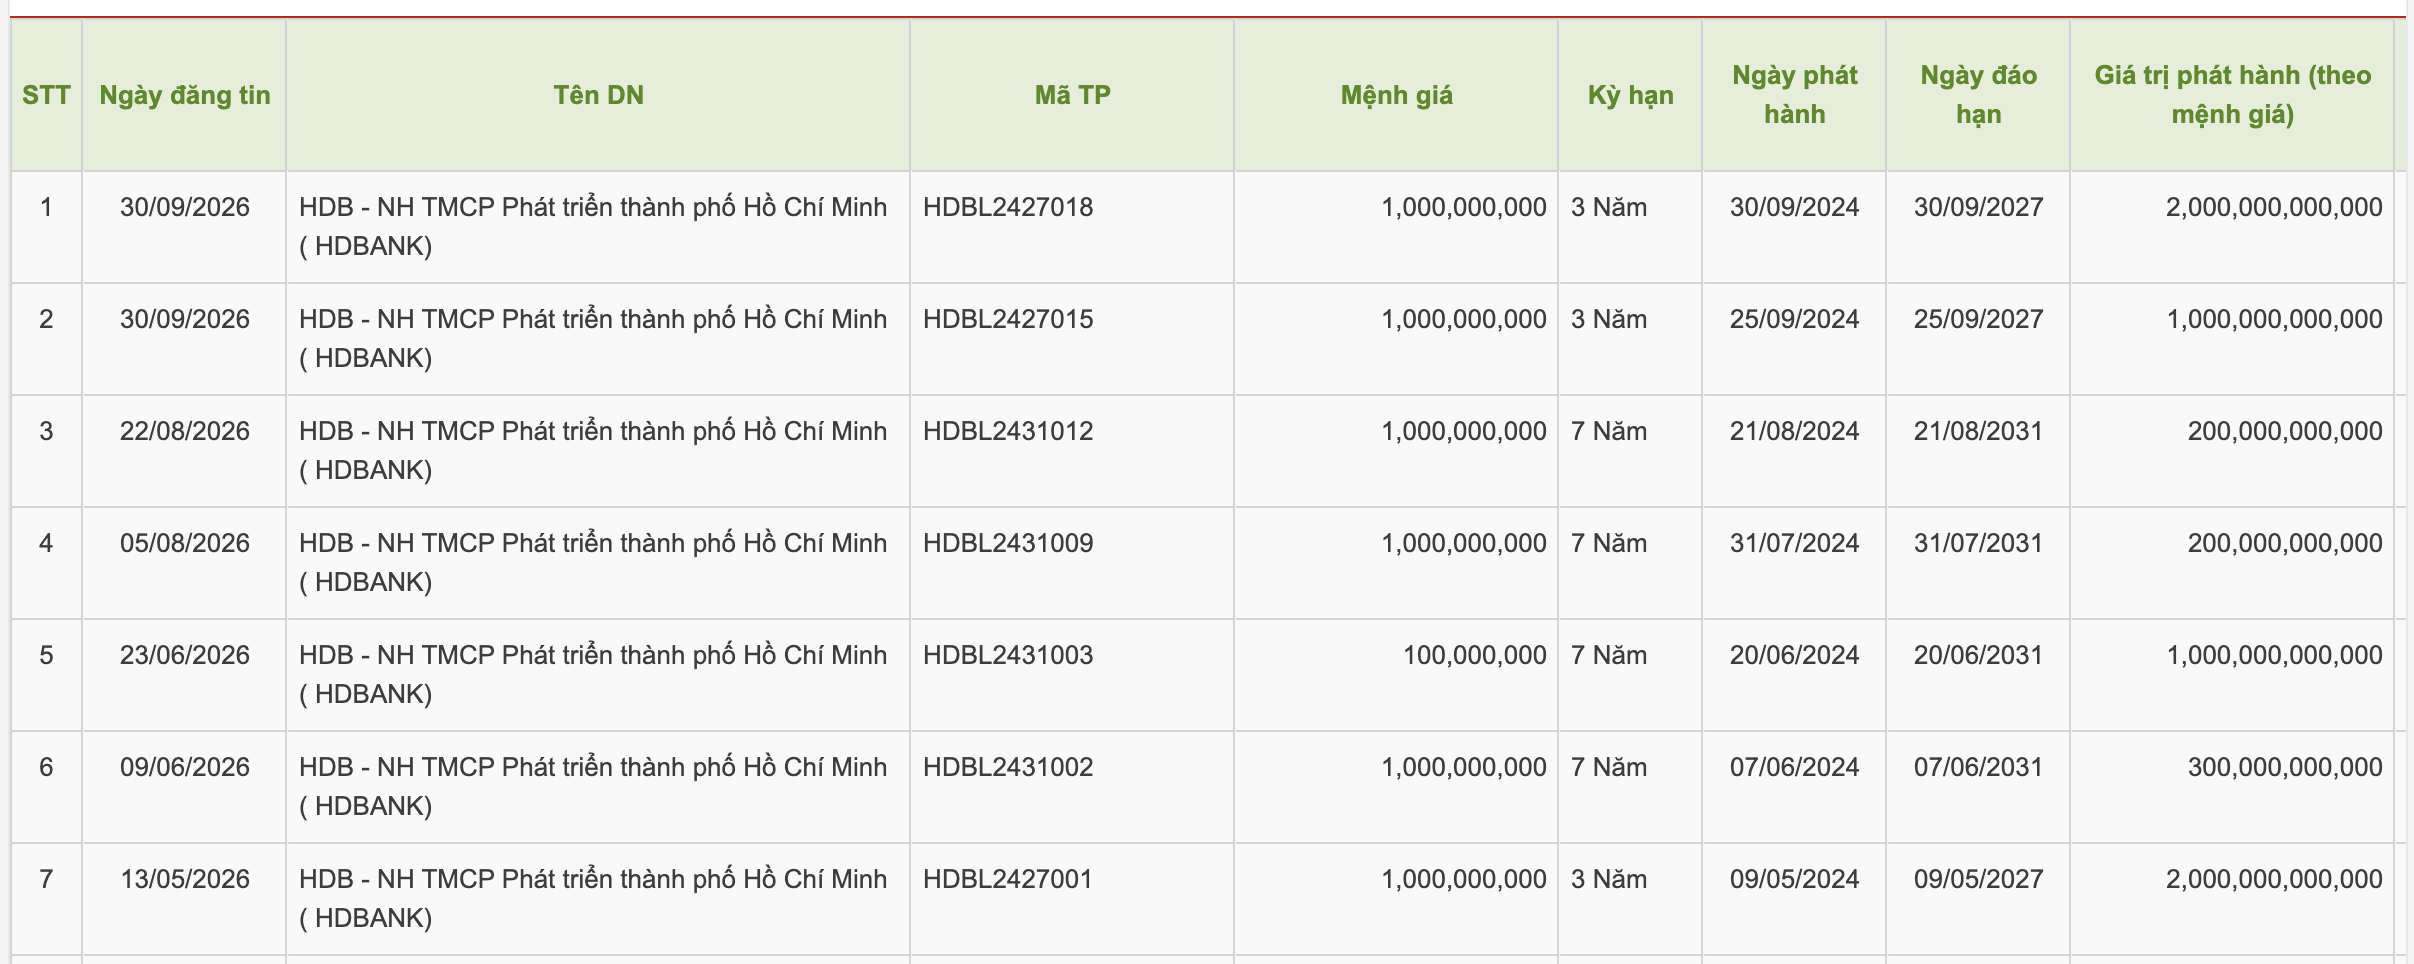Click the Mệnh giá column header
Screen dimensions: 2414x964
[1396, 95]
